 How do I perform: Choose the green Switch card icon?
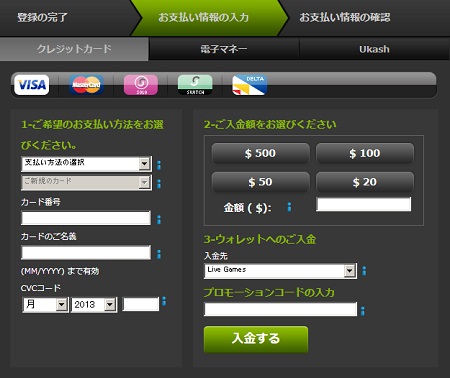pyautogui.click(x=195, y=85)
